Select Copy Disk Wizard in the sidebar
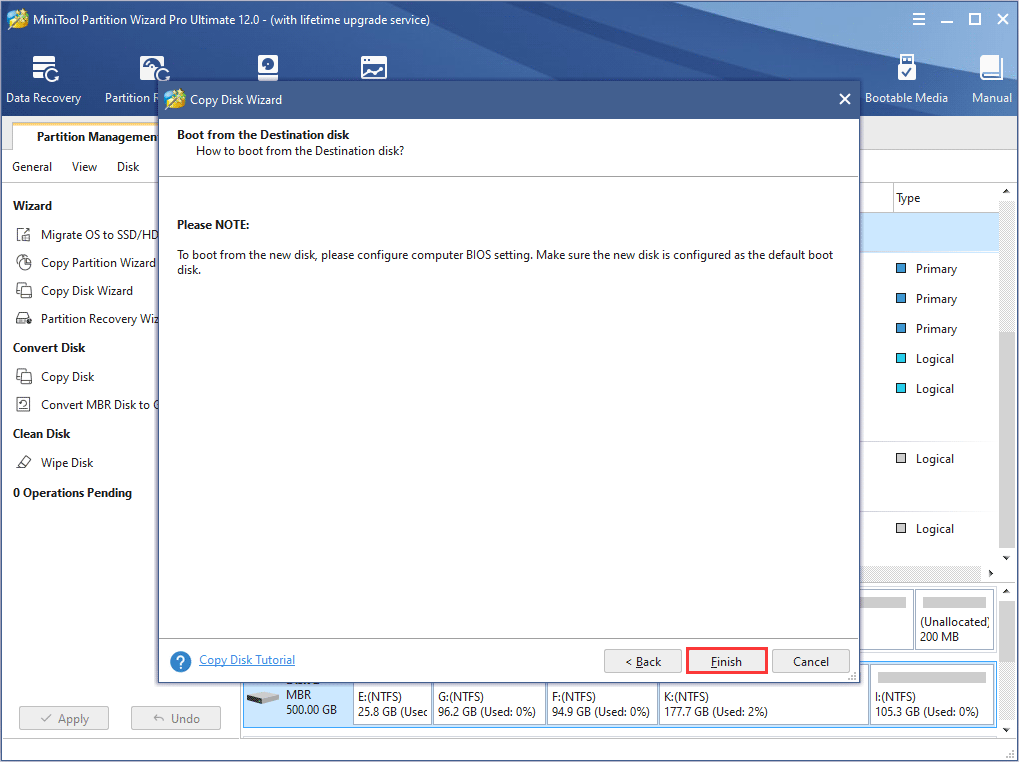The height and width of the screenshot is (762, 1019). pyautogui.click(x=74, y=290)
